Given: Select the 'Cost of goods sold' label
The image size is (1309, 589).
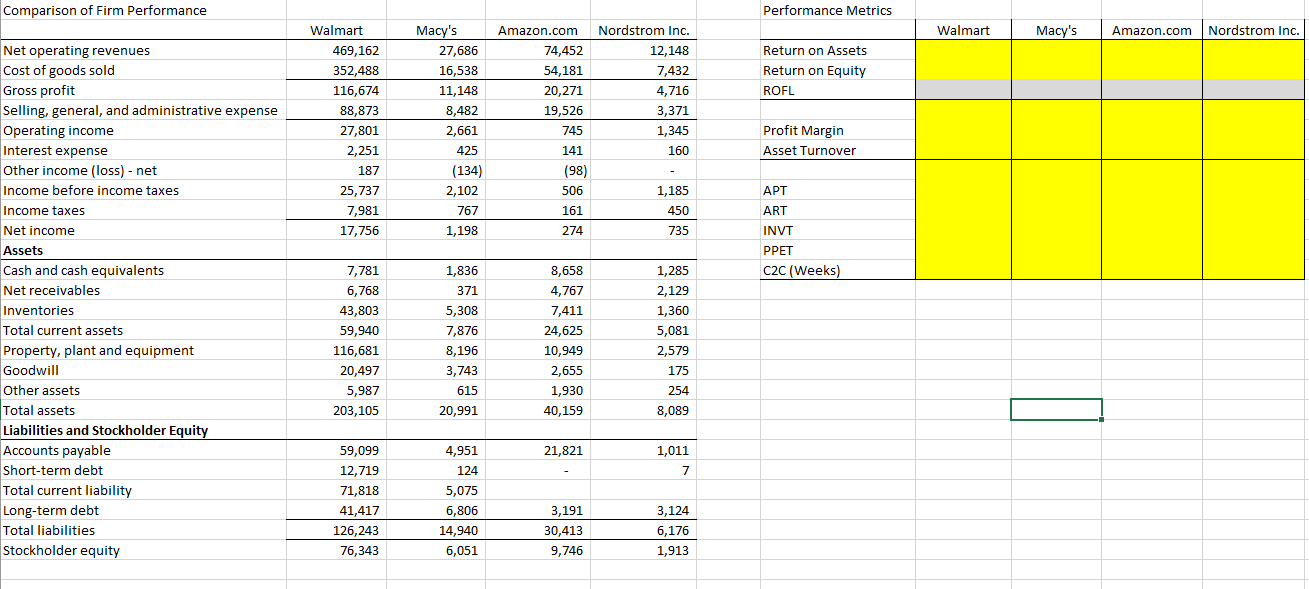Looking at the screenshot, I should pyautogui.click(x=59, y=70).
